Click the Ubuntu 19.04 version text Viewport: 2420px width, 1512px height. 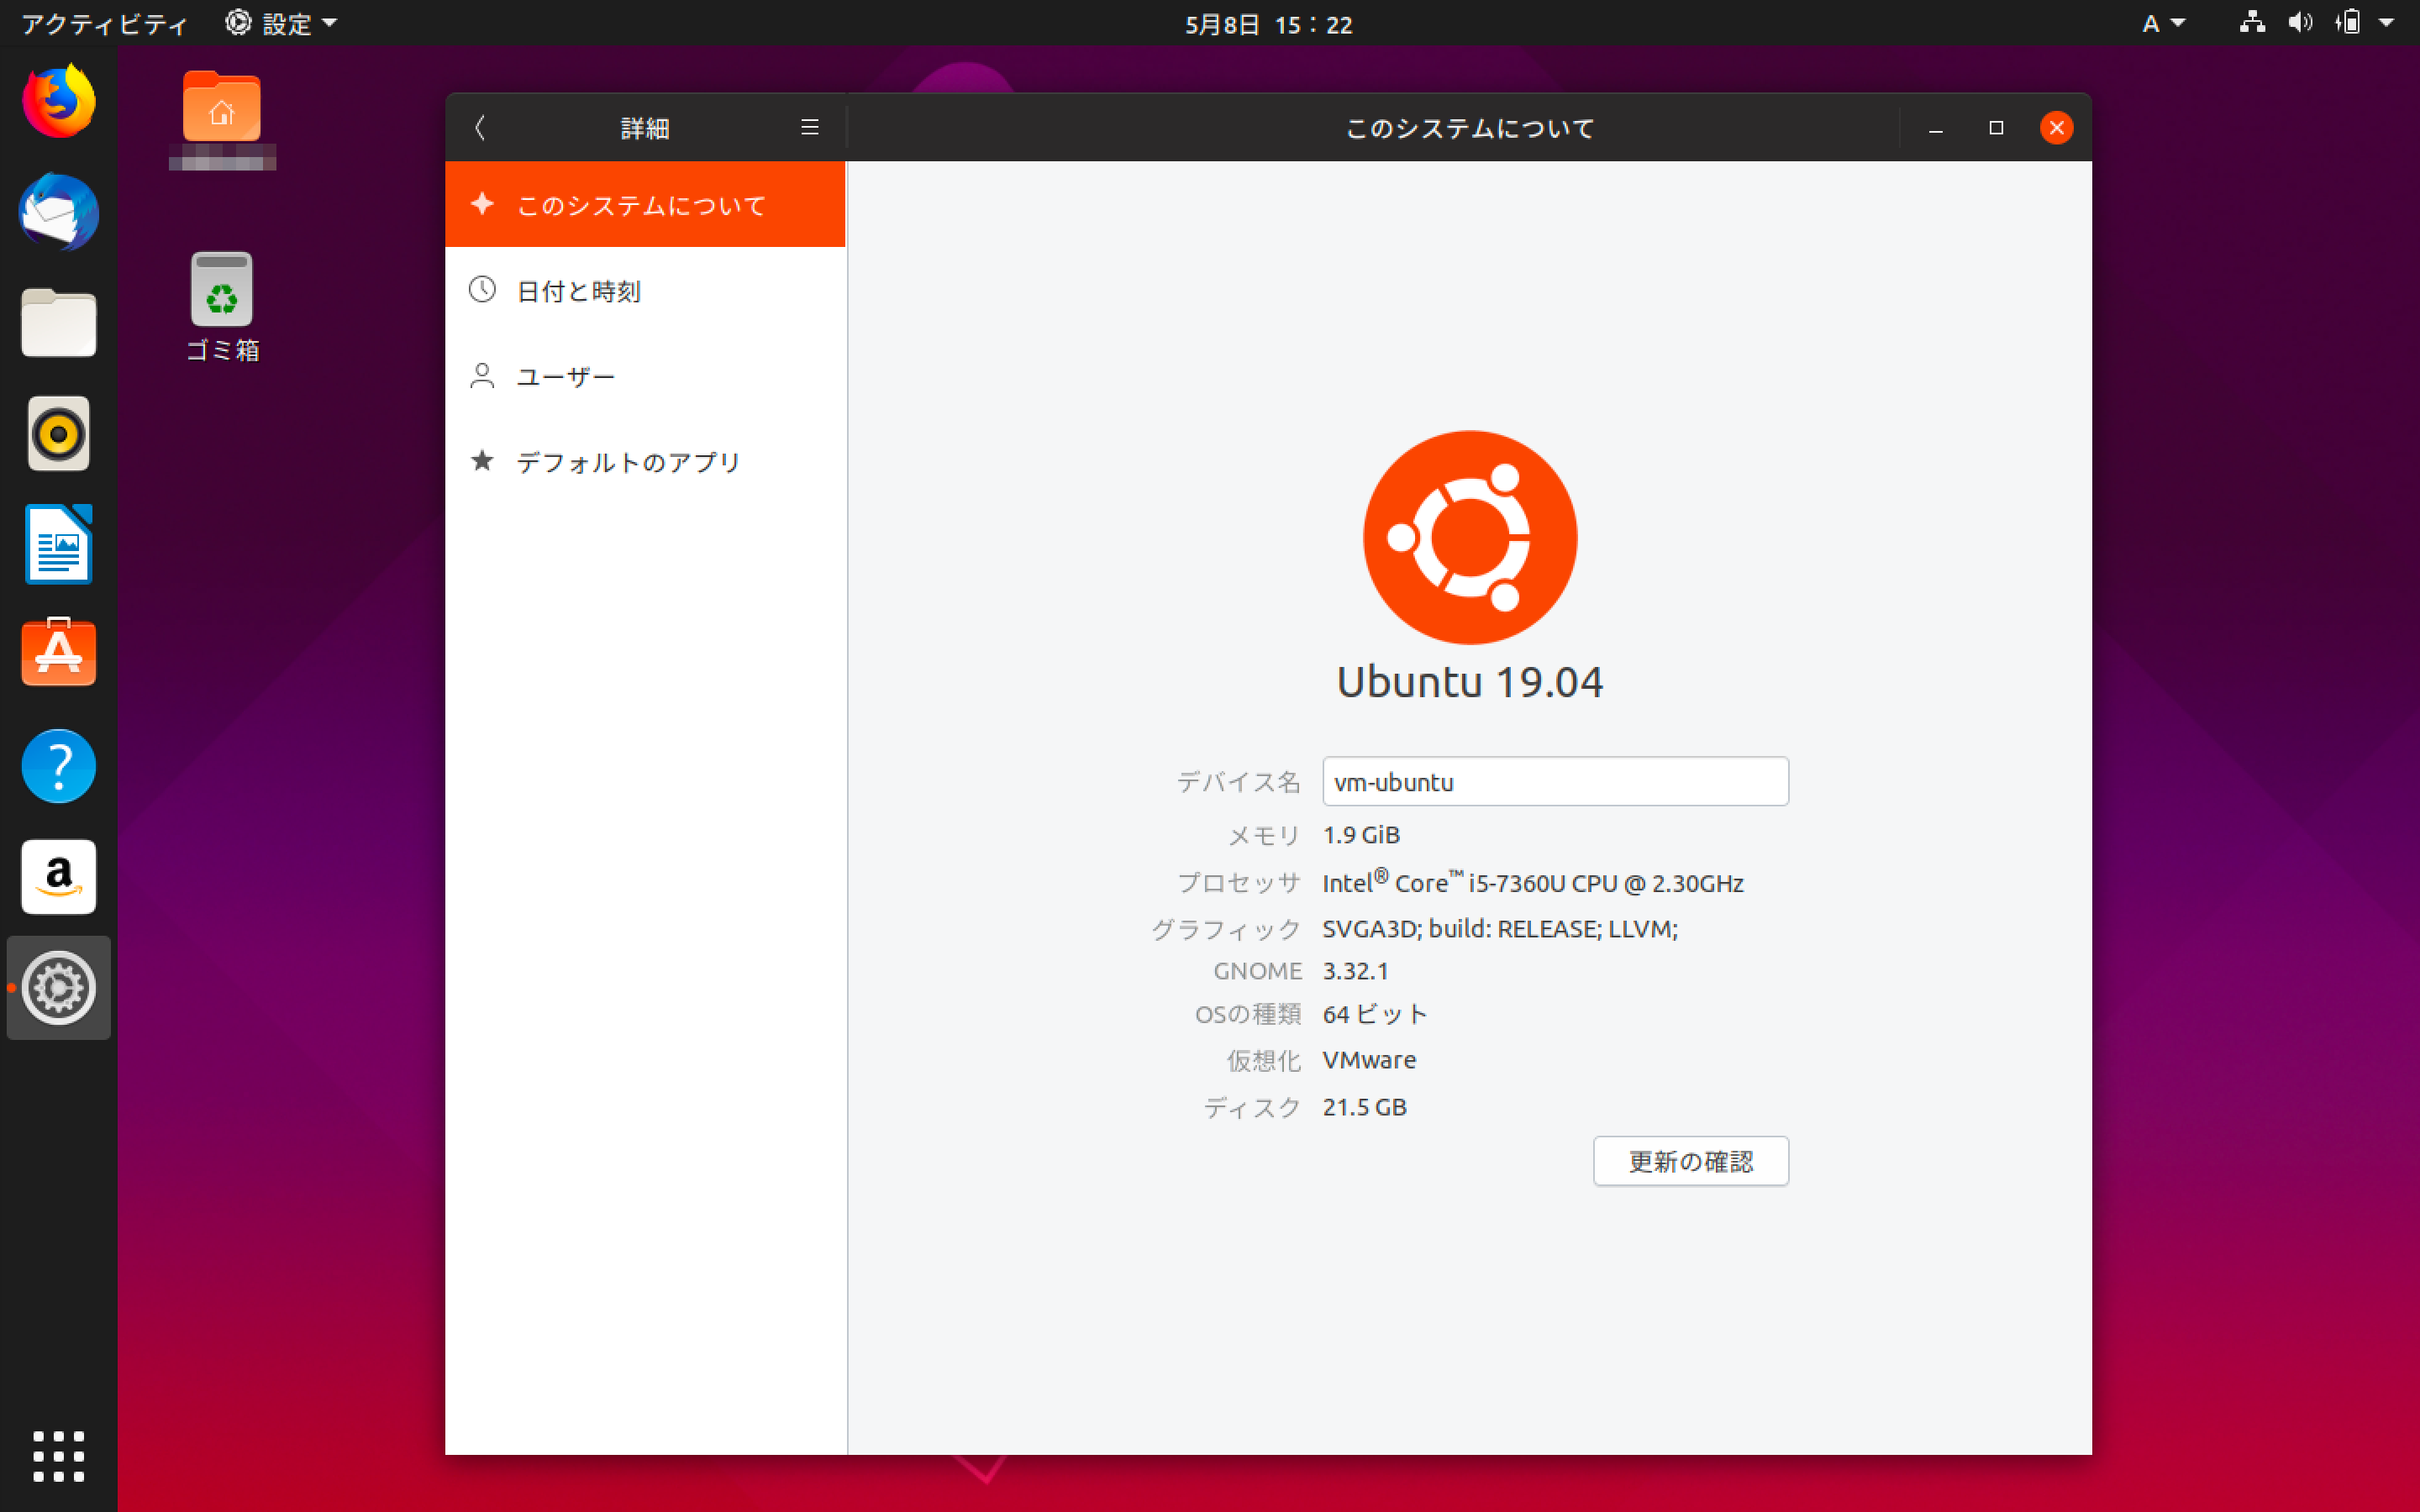(1470, 682)
